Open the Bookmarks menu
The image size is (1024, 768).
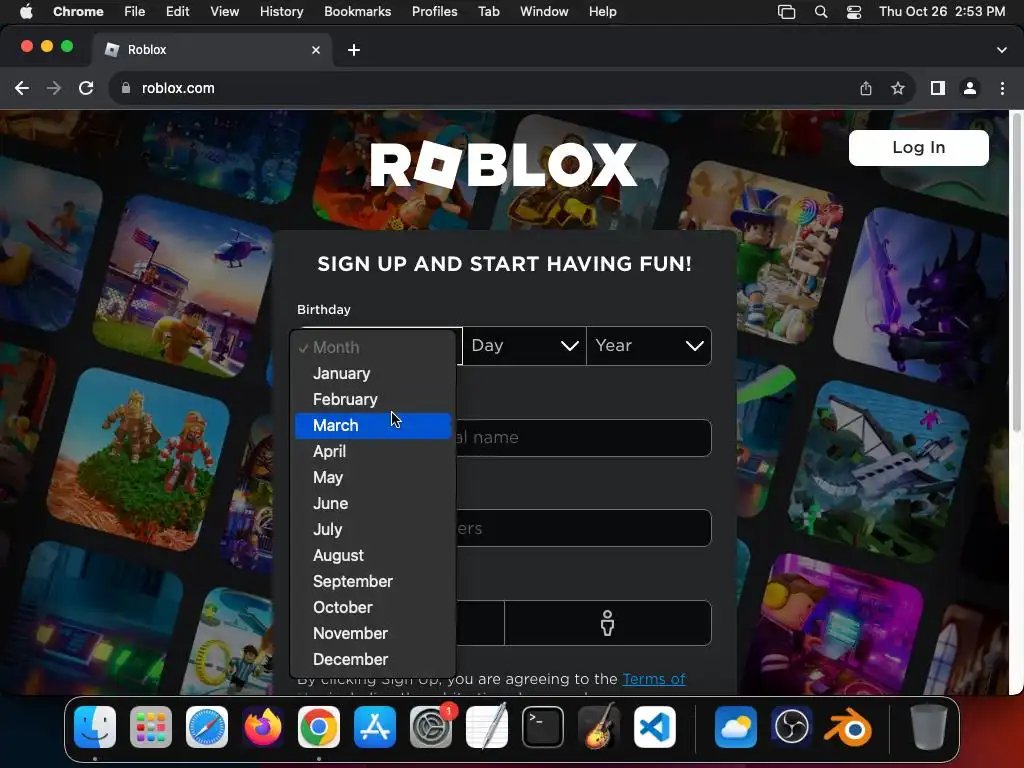(x=357, y=12)
